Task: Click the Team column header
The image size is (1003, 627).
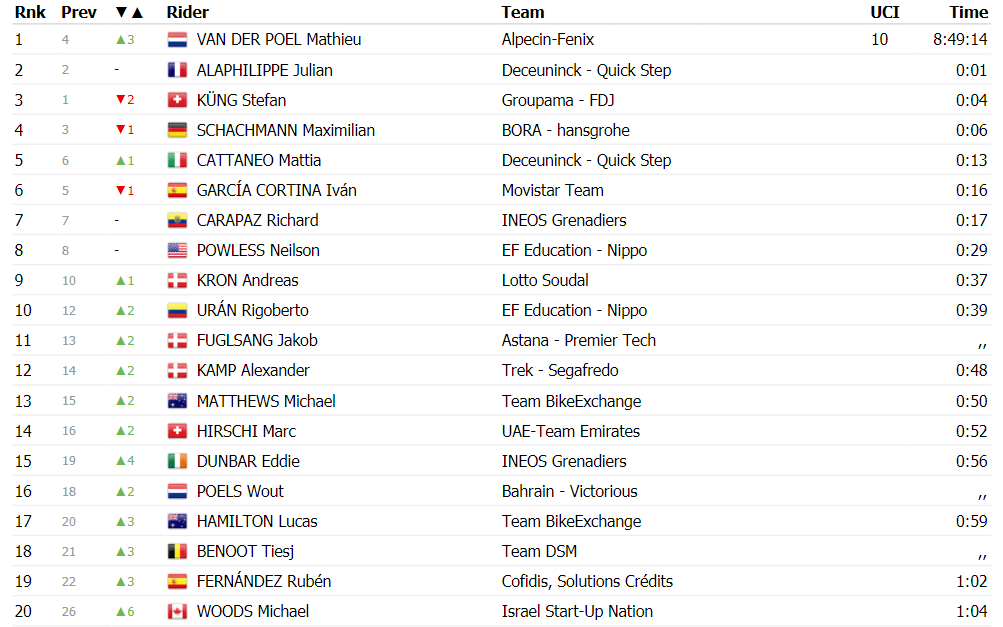Action: [523, 12]
